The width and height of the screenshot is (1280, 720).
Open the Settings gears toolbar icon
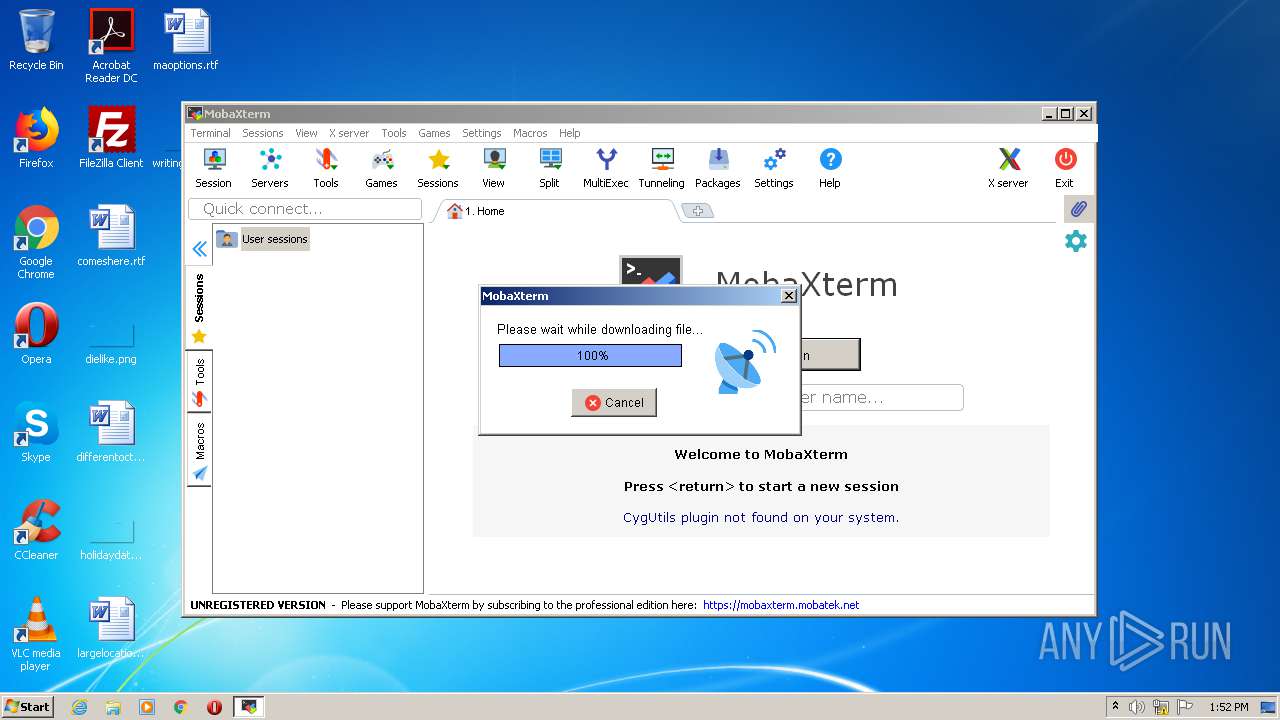[x=774, y=168]
